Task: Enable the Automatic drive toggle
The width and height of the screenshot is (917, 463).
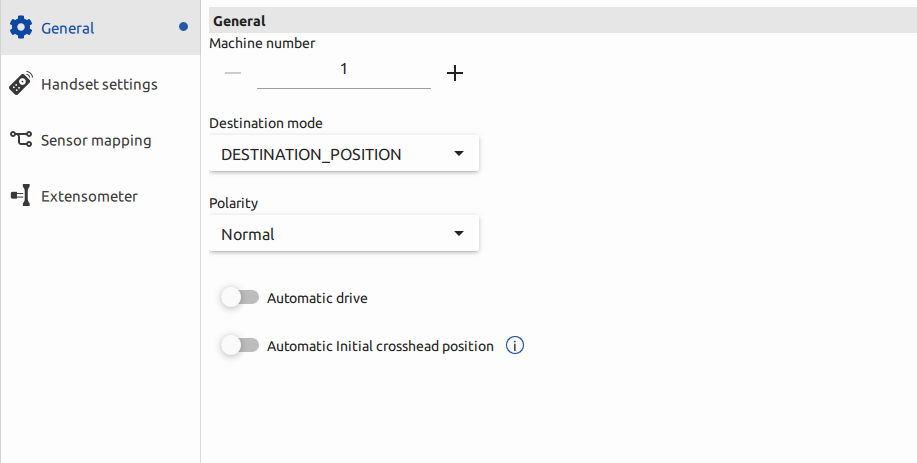Action: click(240, 298)
